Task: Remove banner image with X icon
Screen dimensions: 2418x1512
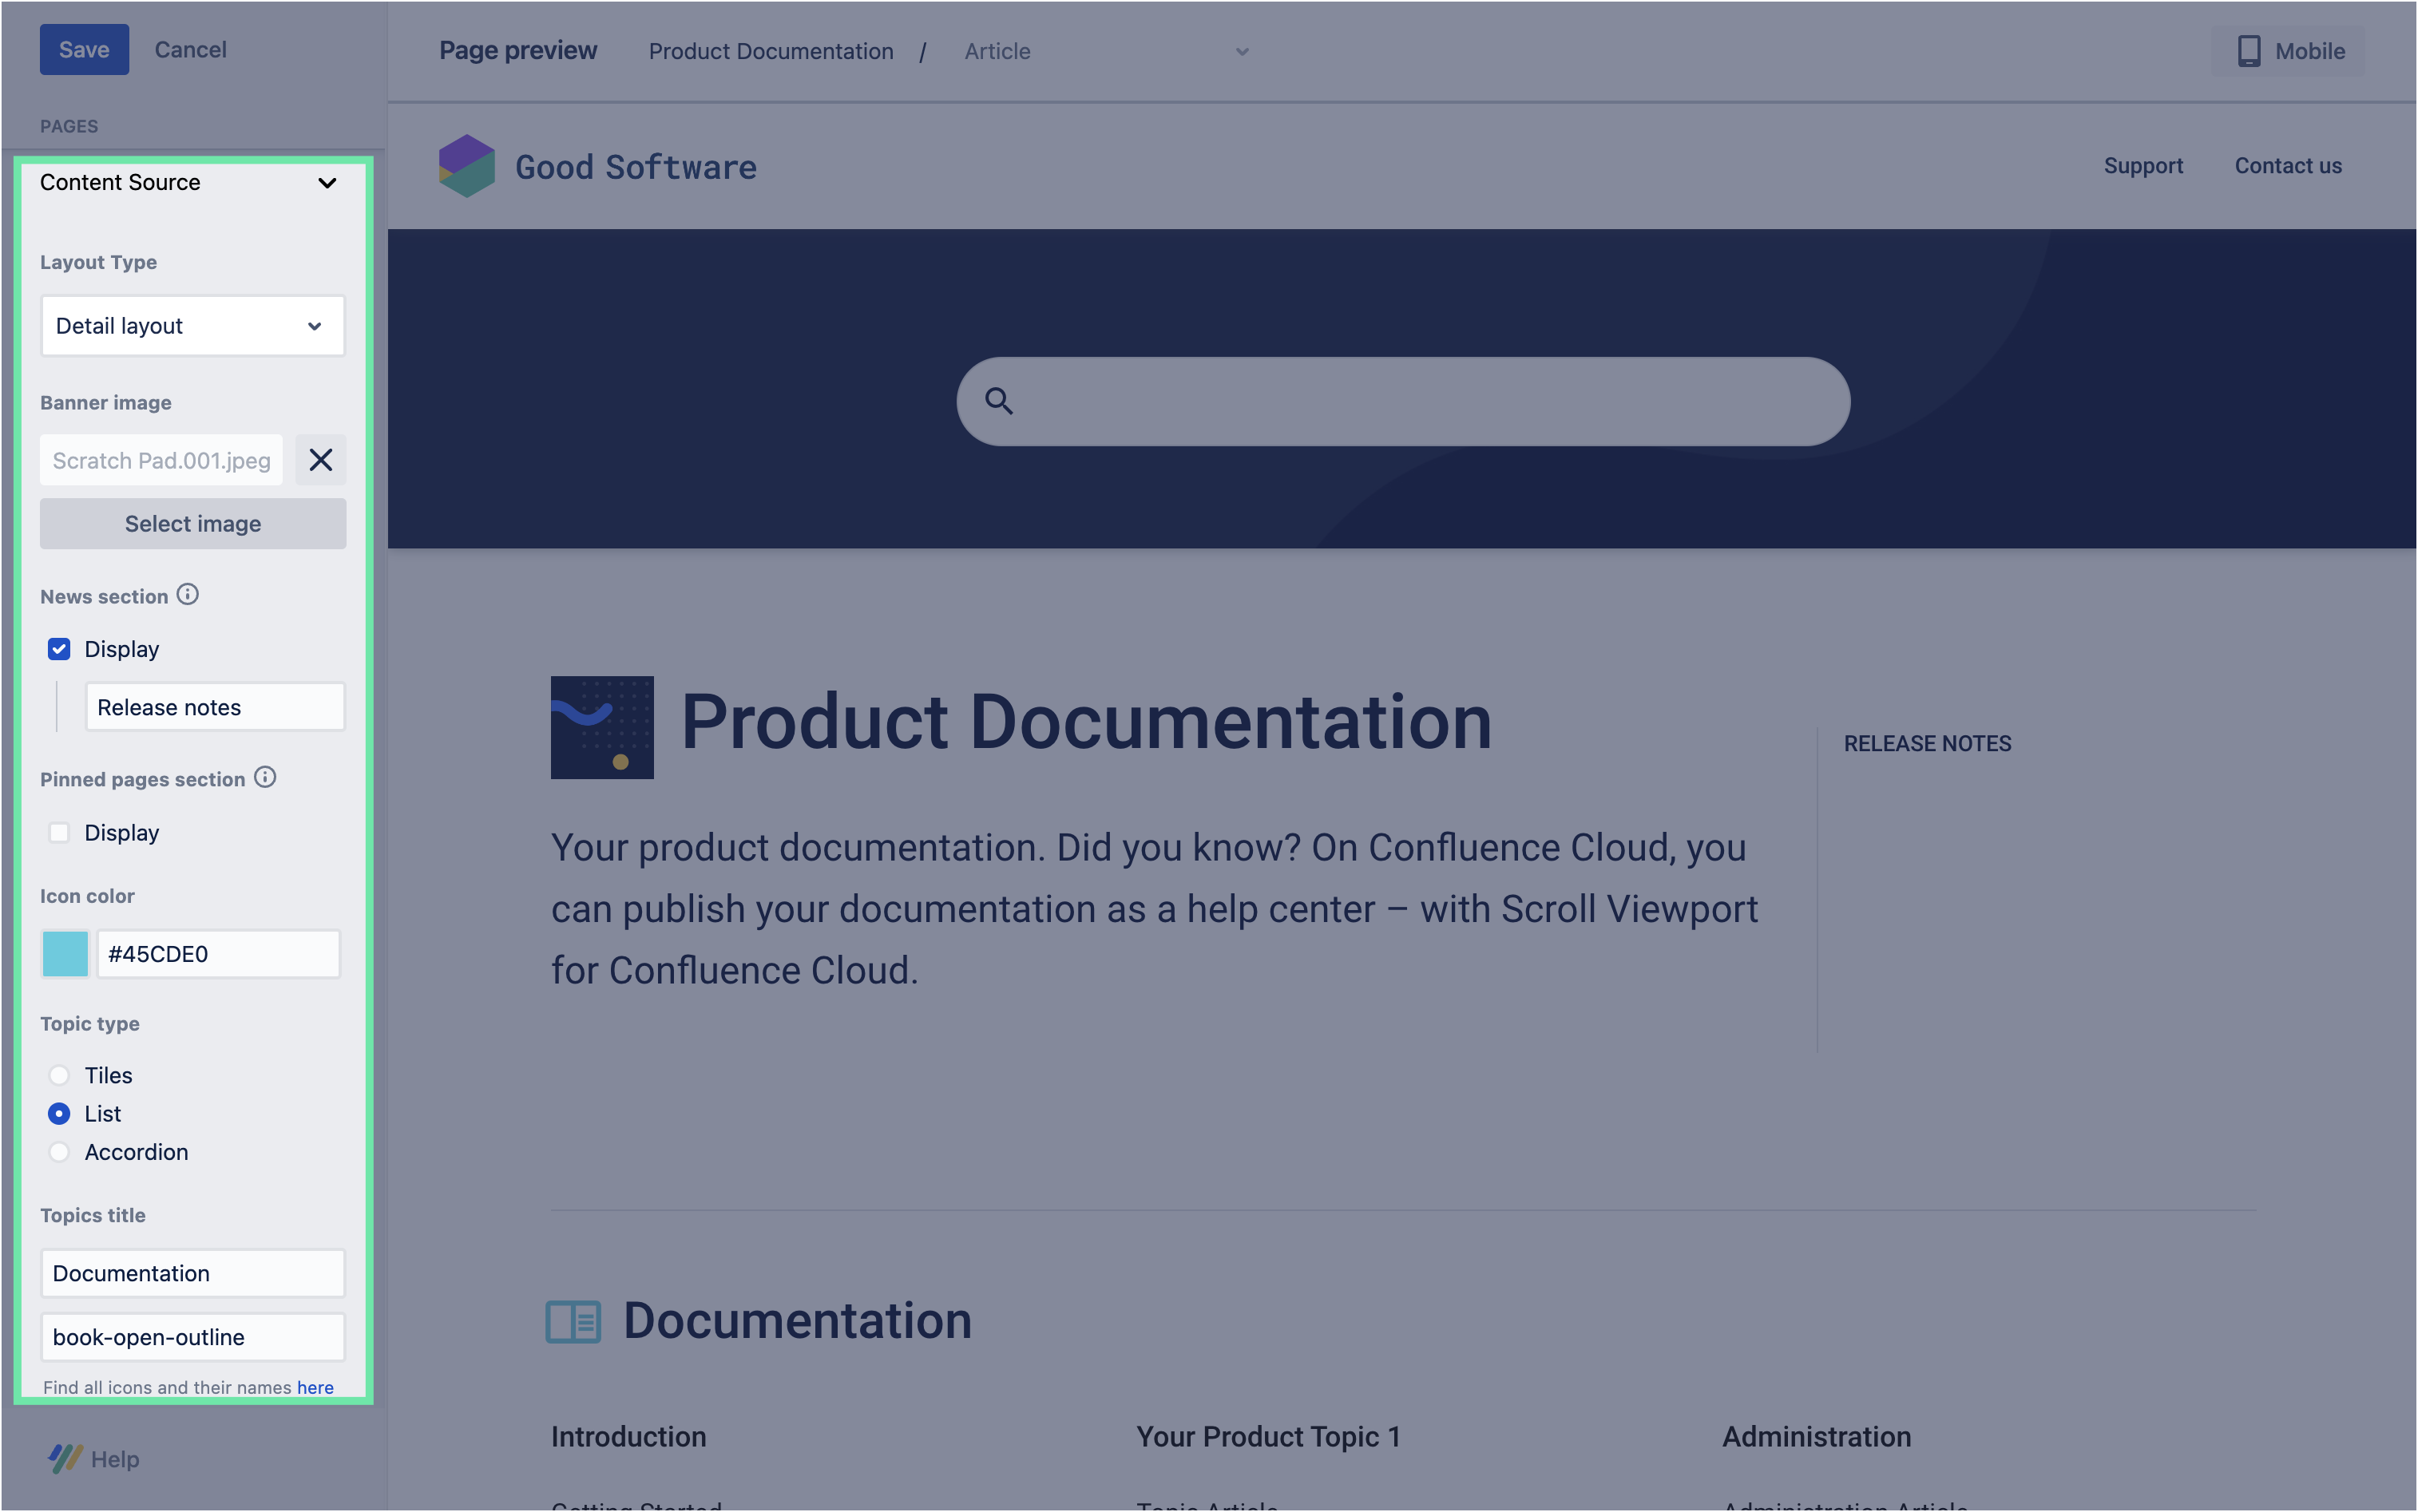Action: coord(320,460)
